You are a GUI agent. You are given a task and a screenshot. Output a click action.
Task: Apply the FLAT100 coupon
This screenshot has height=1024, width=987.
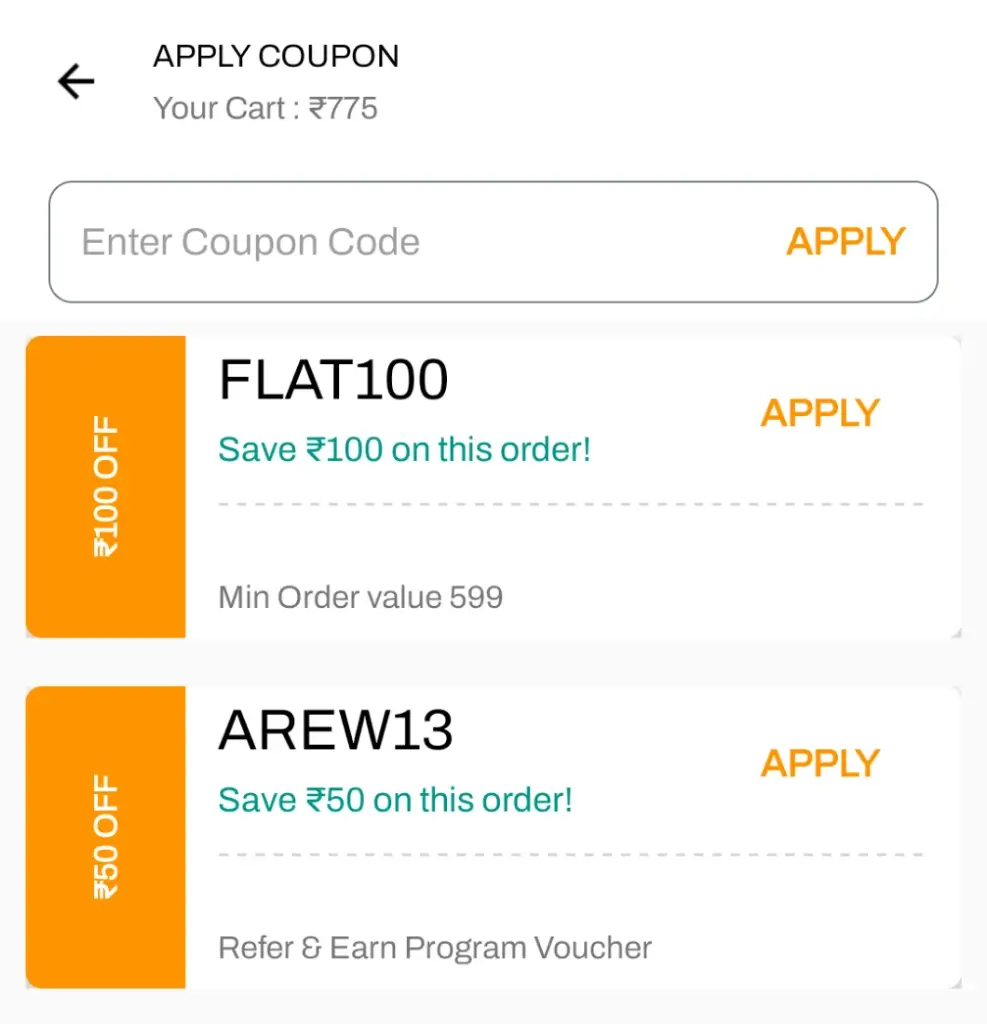pyautogui.click(x=820, y=413)
